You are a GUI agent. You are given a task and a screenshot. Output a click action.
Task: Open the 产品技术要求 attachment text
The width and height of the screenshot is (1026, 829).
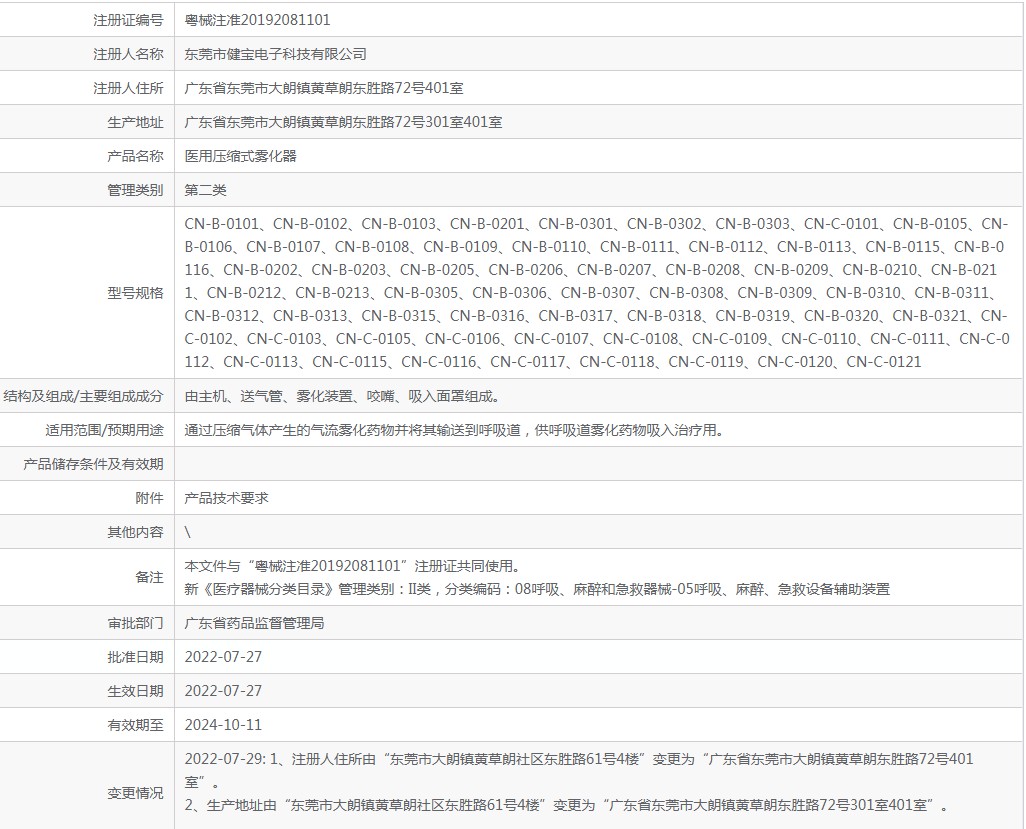226,499
